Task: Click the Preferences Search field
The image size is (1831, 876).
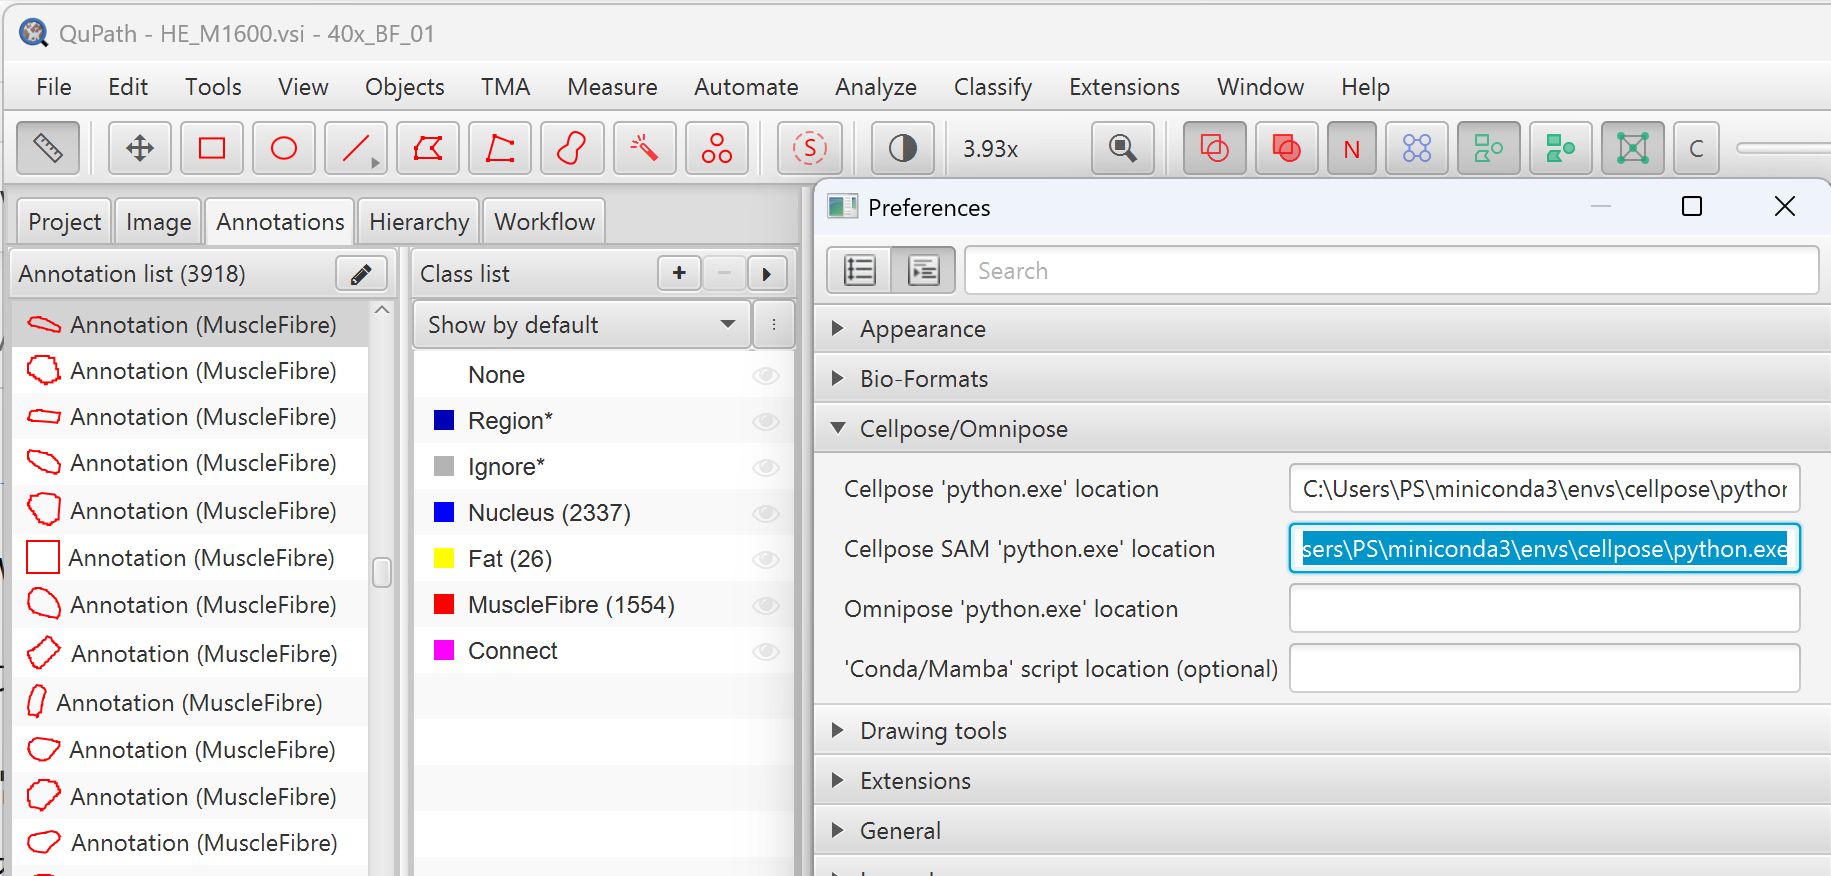Action: pyautogui.click(x=1391, y=271)
